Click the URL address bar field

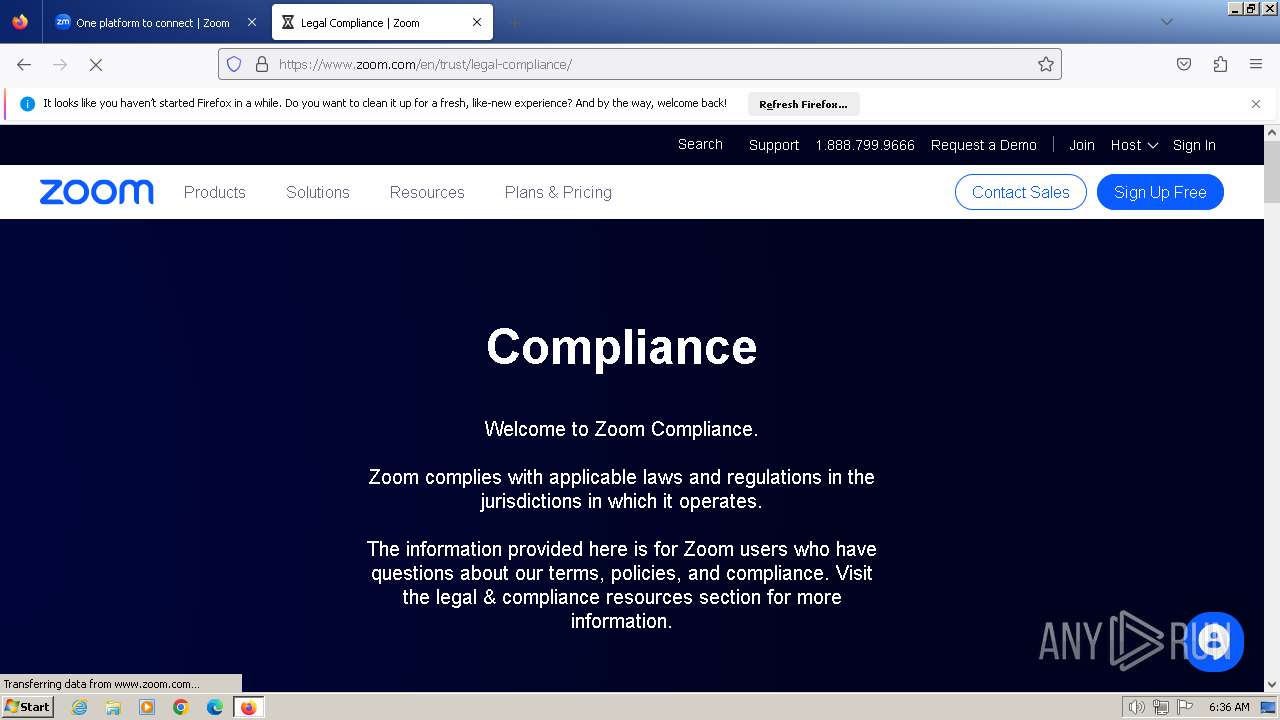click(x=640, y=64)
